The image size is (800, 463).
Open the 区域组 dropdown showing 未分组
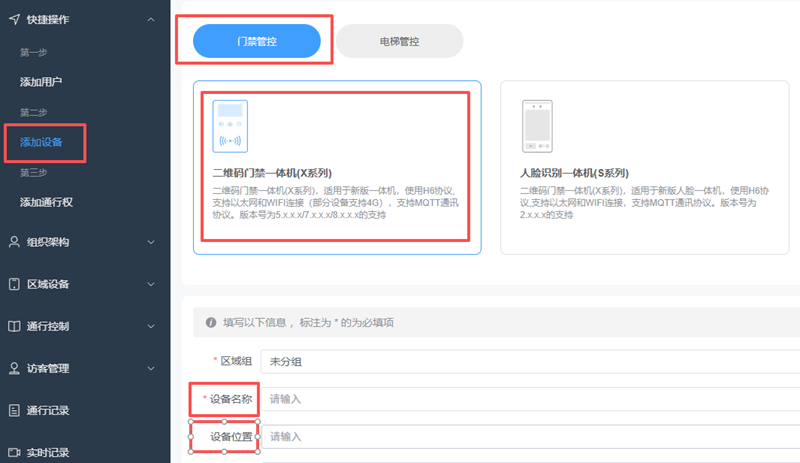coord(530,360)
